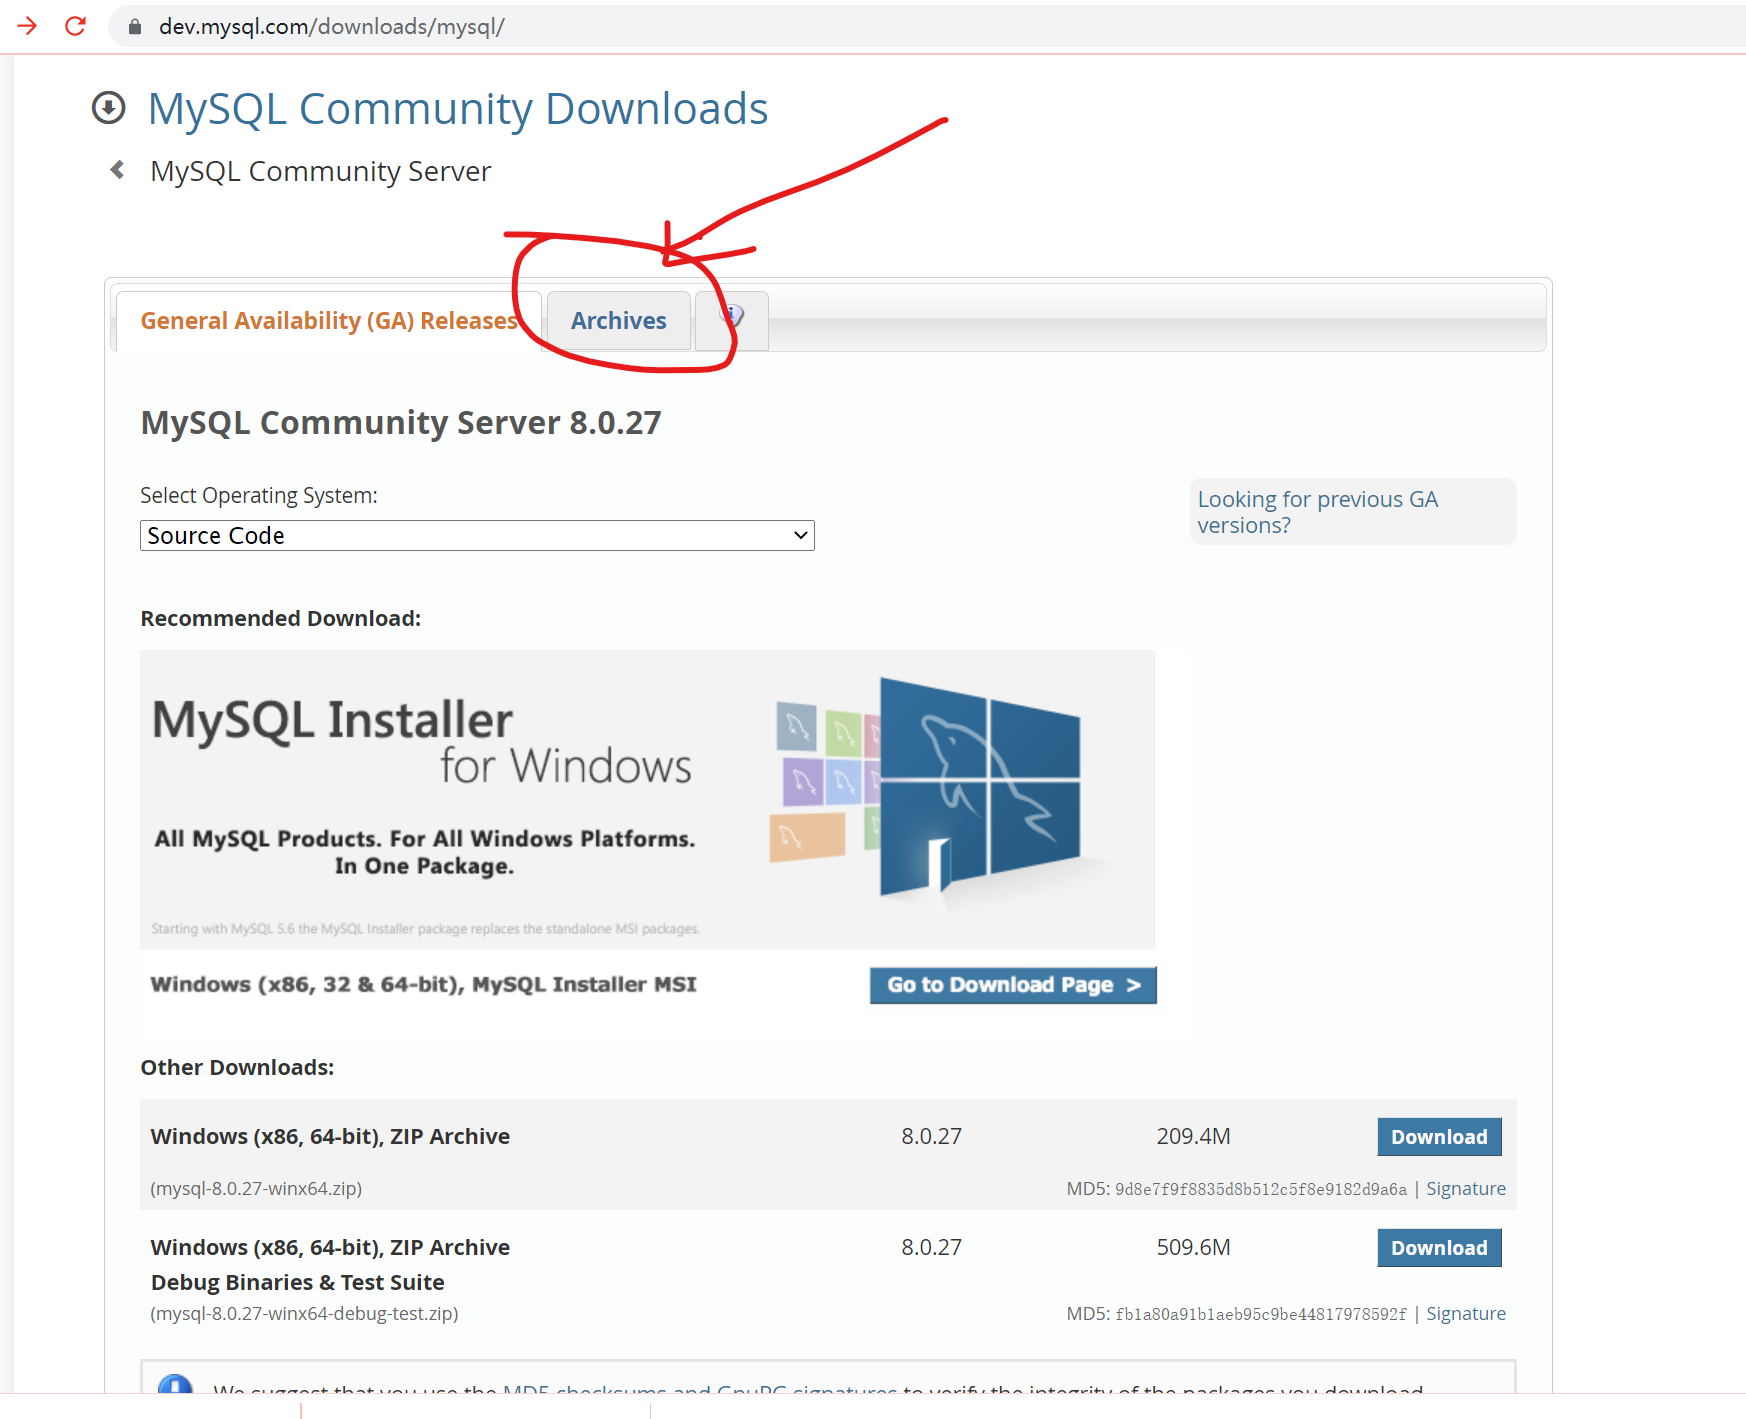1746x1419 pixels.
Task: Click the Other Downloads: label
Action: click(x=237, y=1068)
